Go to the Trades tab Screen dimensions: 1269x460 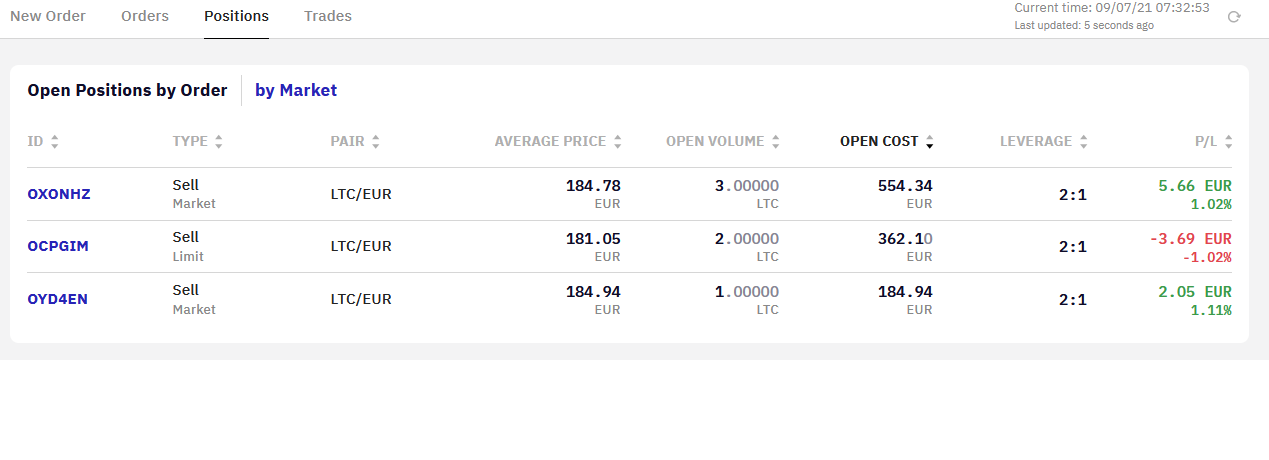point(328,16)
